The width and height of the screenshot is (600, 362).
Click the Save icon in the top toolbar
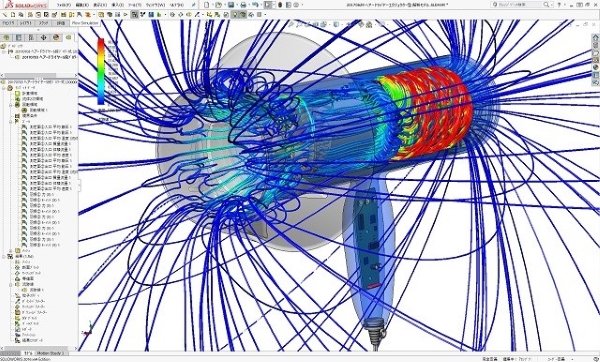tap(231, 5)
